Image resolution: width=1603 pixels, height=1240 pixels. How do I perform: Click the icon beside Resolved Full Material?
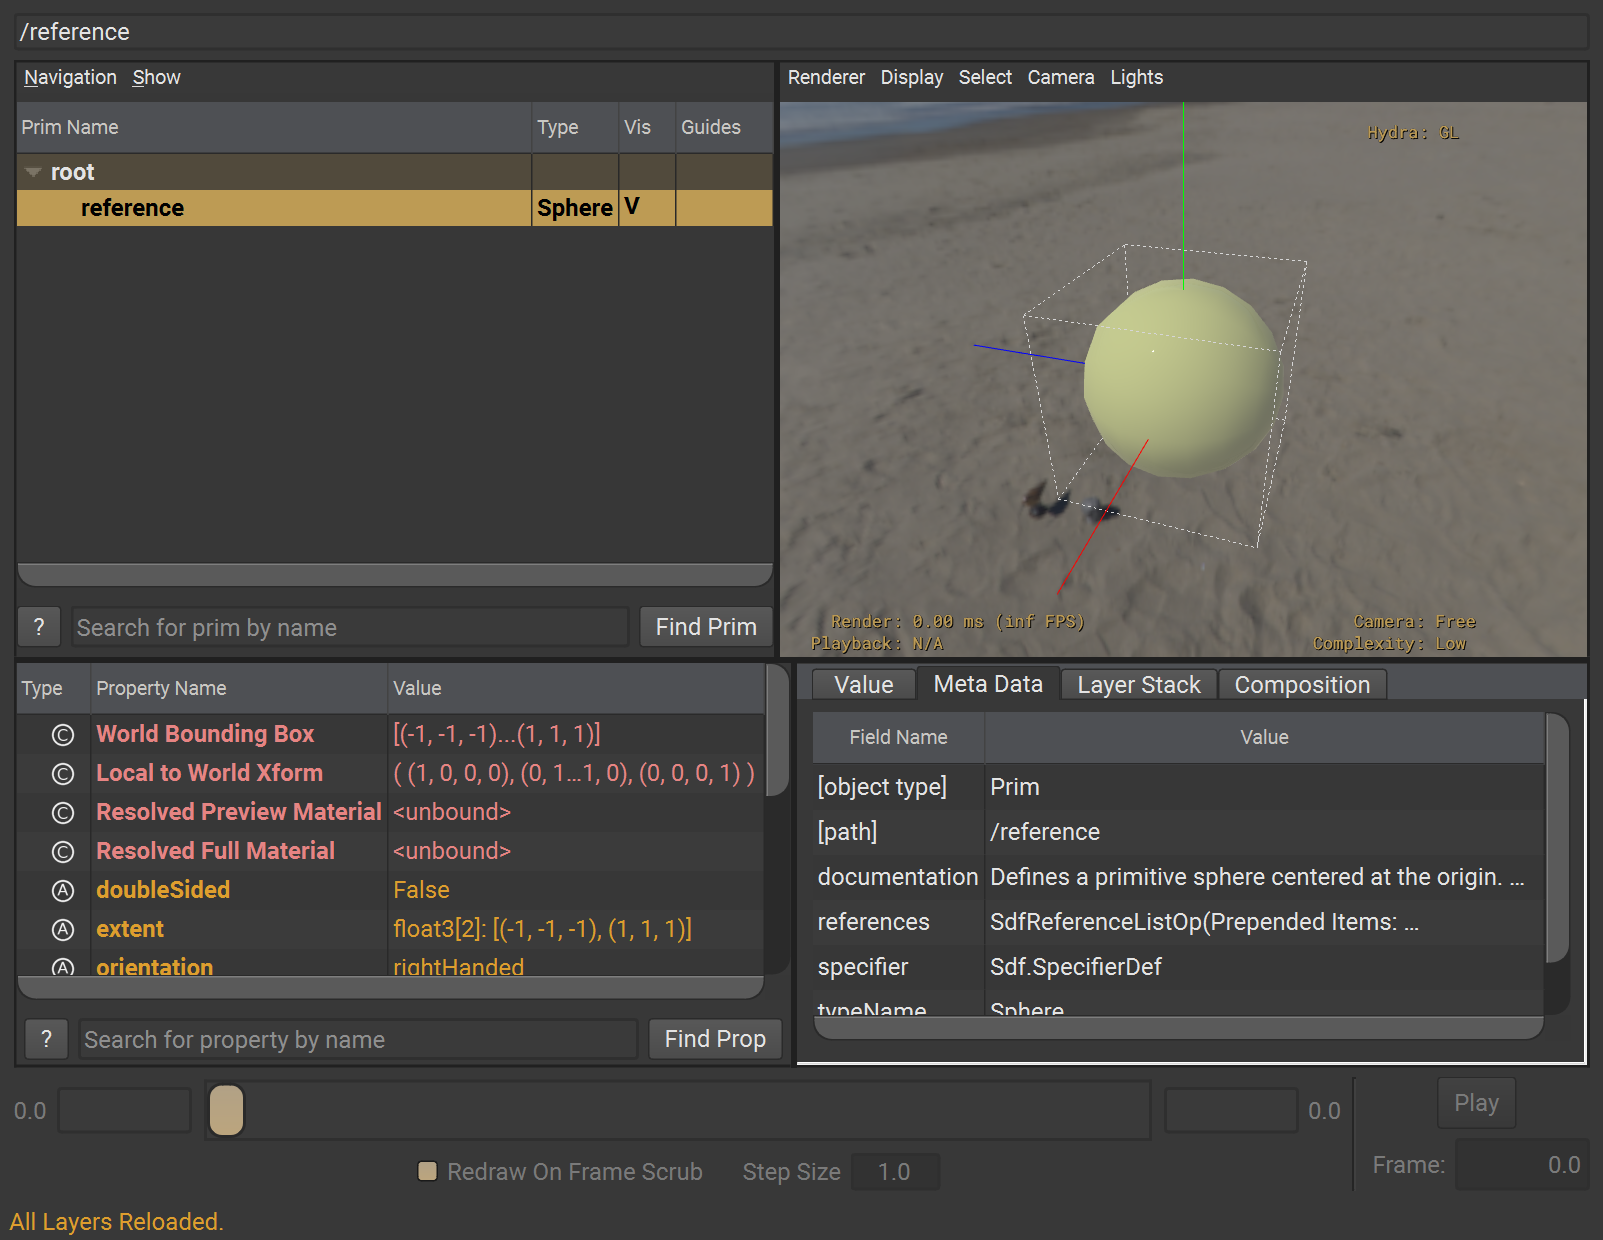pyautogui.click(x=63, y=852)
